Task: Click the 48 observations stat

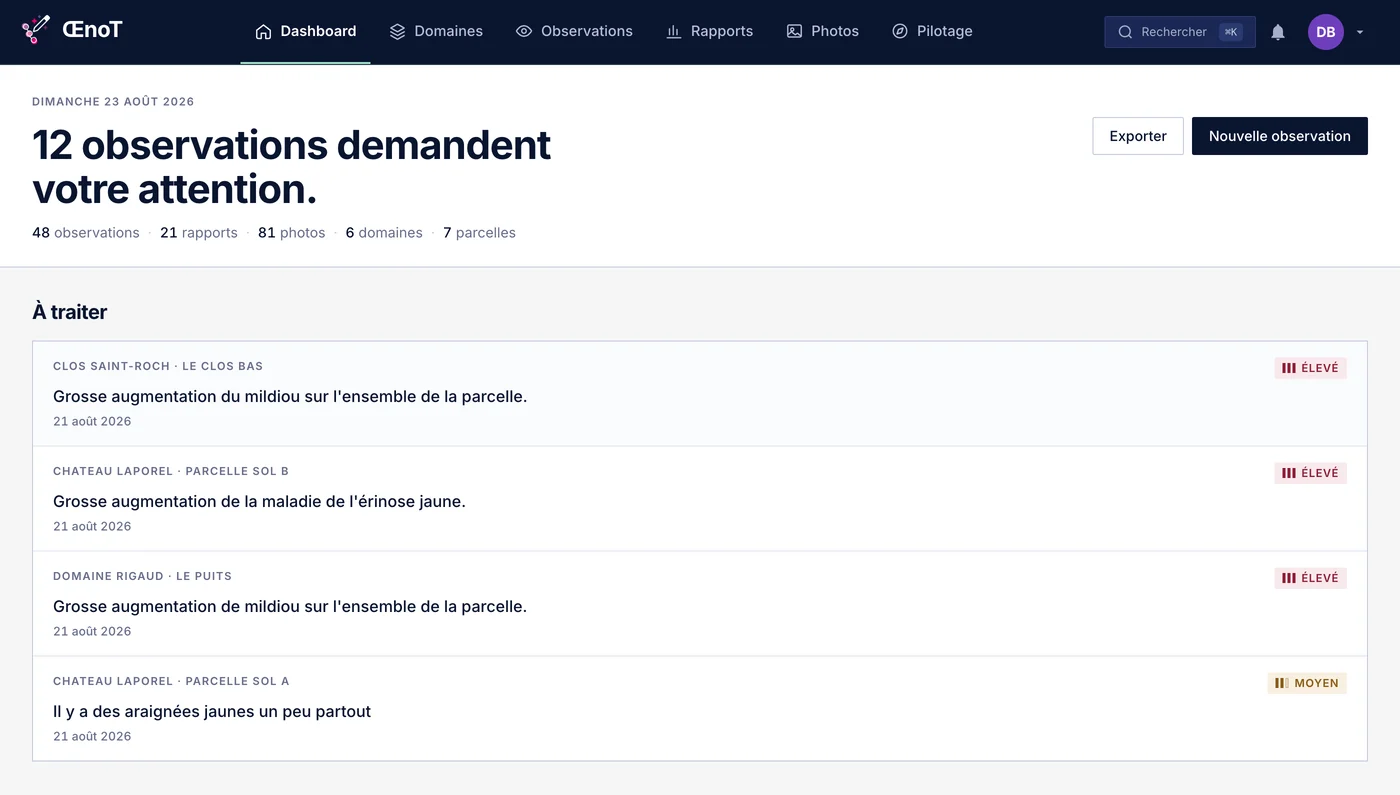Action: (x=86, y=233)
